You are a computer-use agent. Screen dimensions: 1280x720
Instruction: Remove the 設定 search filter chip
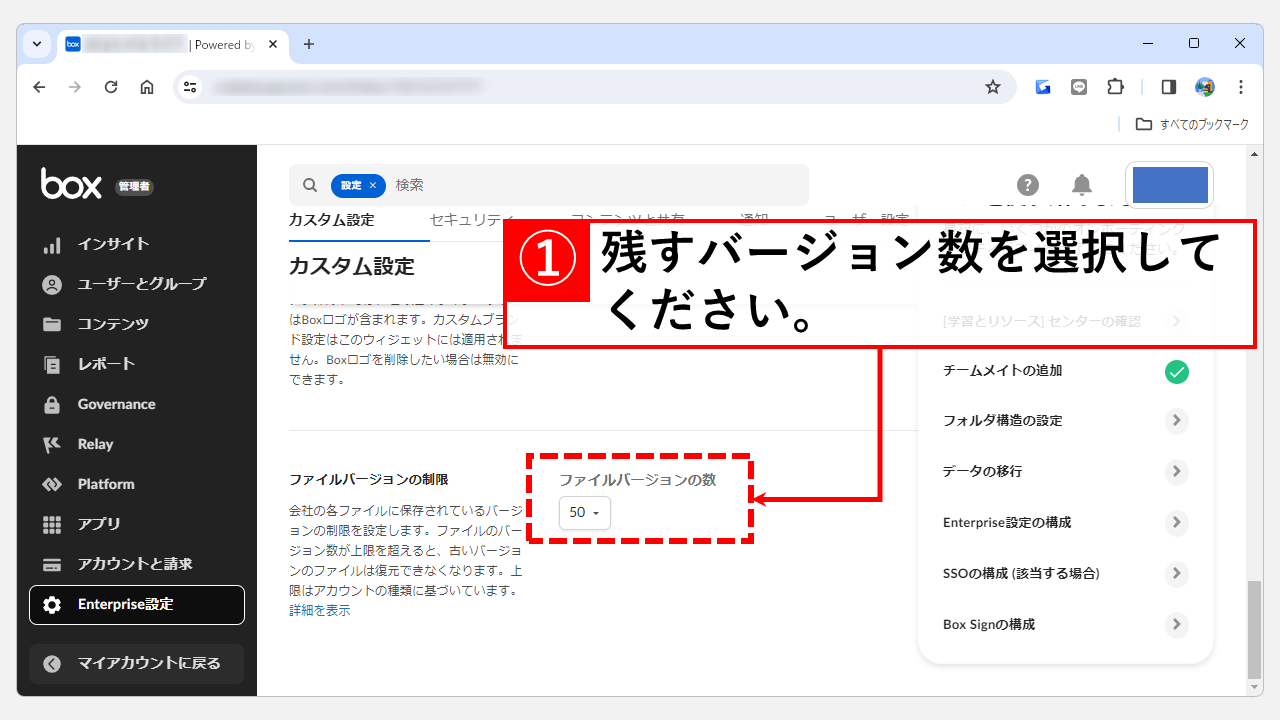373,185
